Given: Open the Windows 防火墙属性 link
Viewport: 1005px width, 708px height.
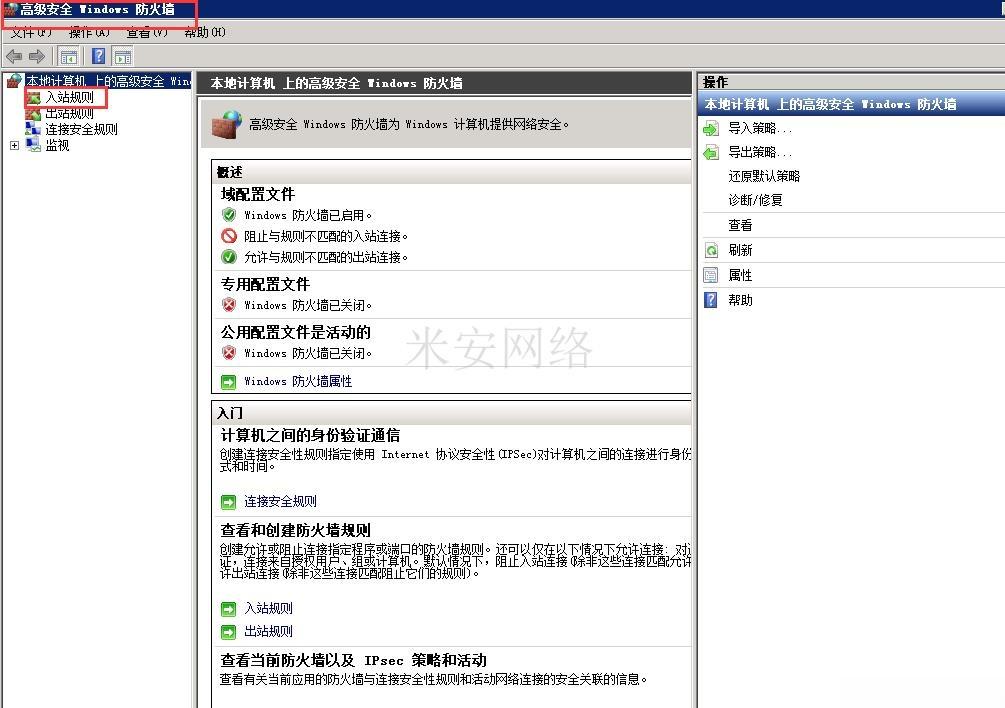Looking at the screenshot, I should (x=298, y=382).
